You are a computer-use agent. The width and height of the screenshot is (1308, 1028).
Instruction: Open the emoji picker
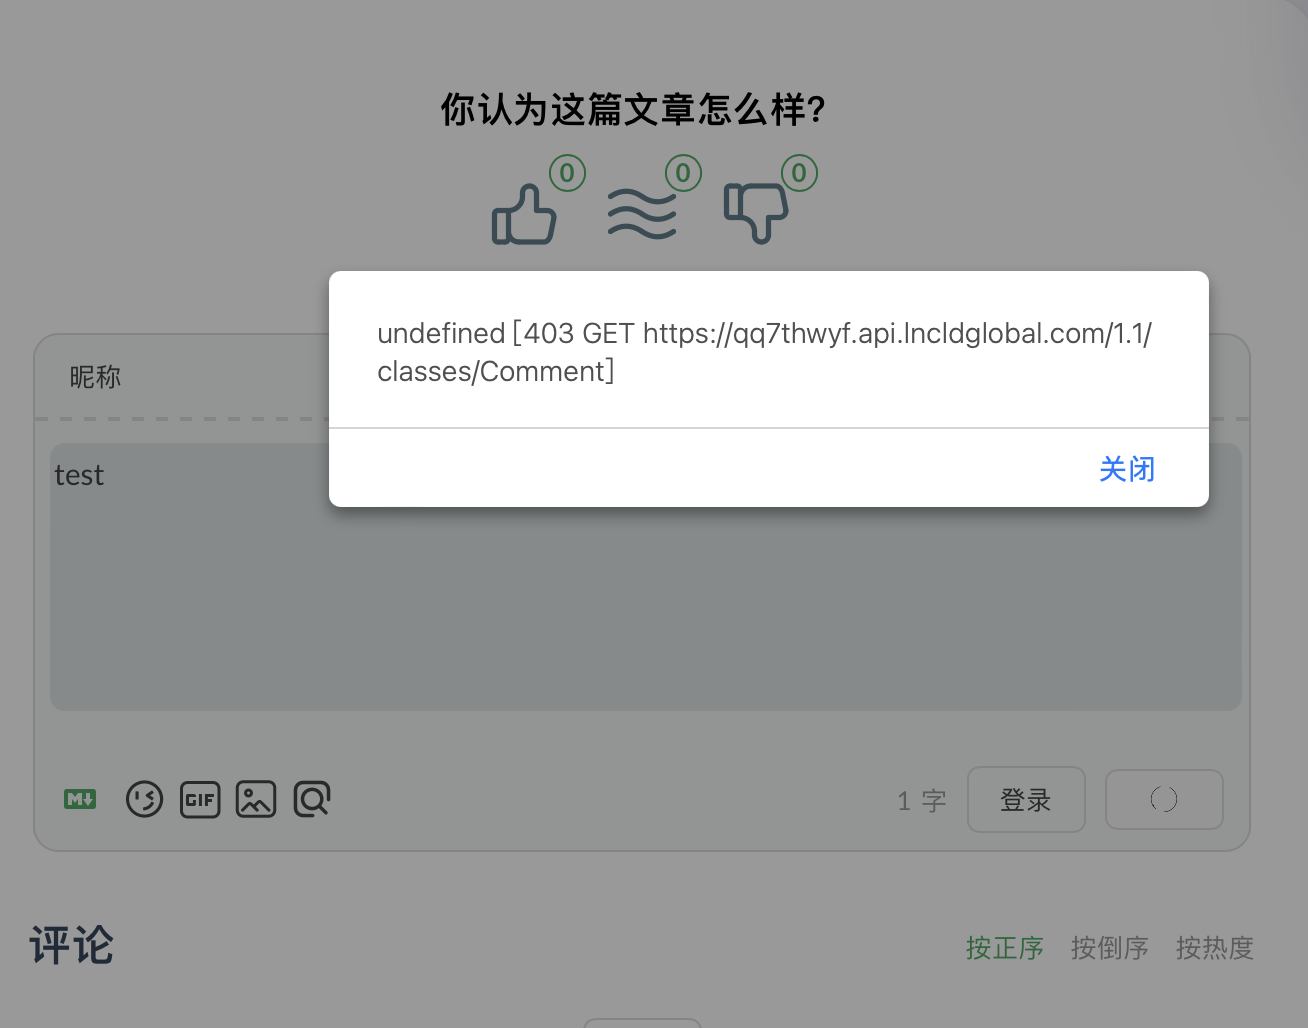click(144, 799)
